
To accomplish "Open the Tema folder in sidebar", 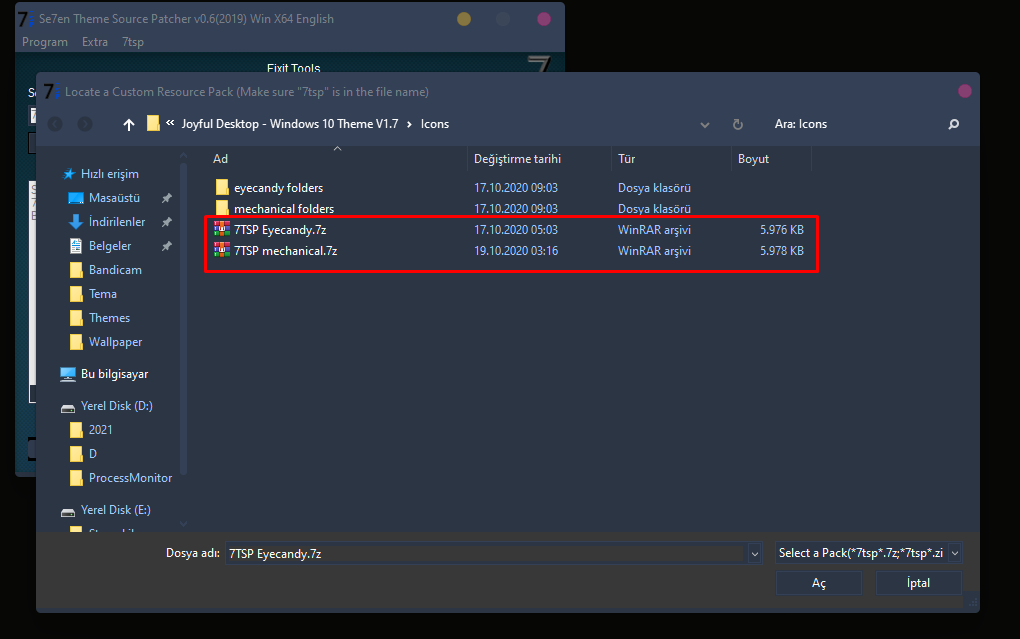I will pyautogui.click(x=103, y=294).
